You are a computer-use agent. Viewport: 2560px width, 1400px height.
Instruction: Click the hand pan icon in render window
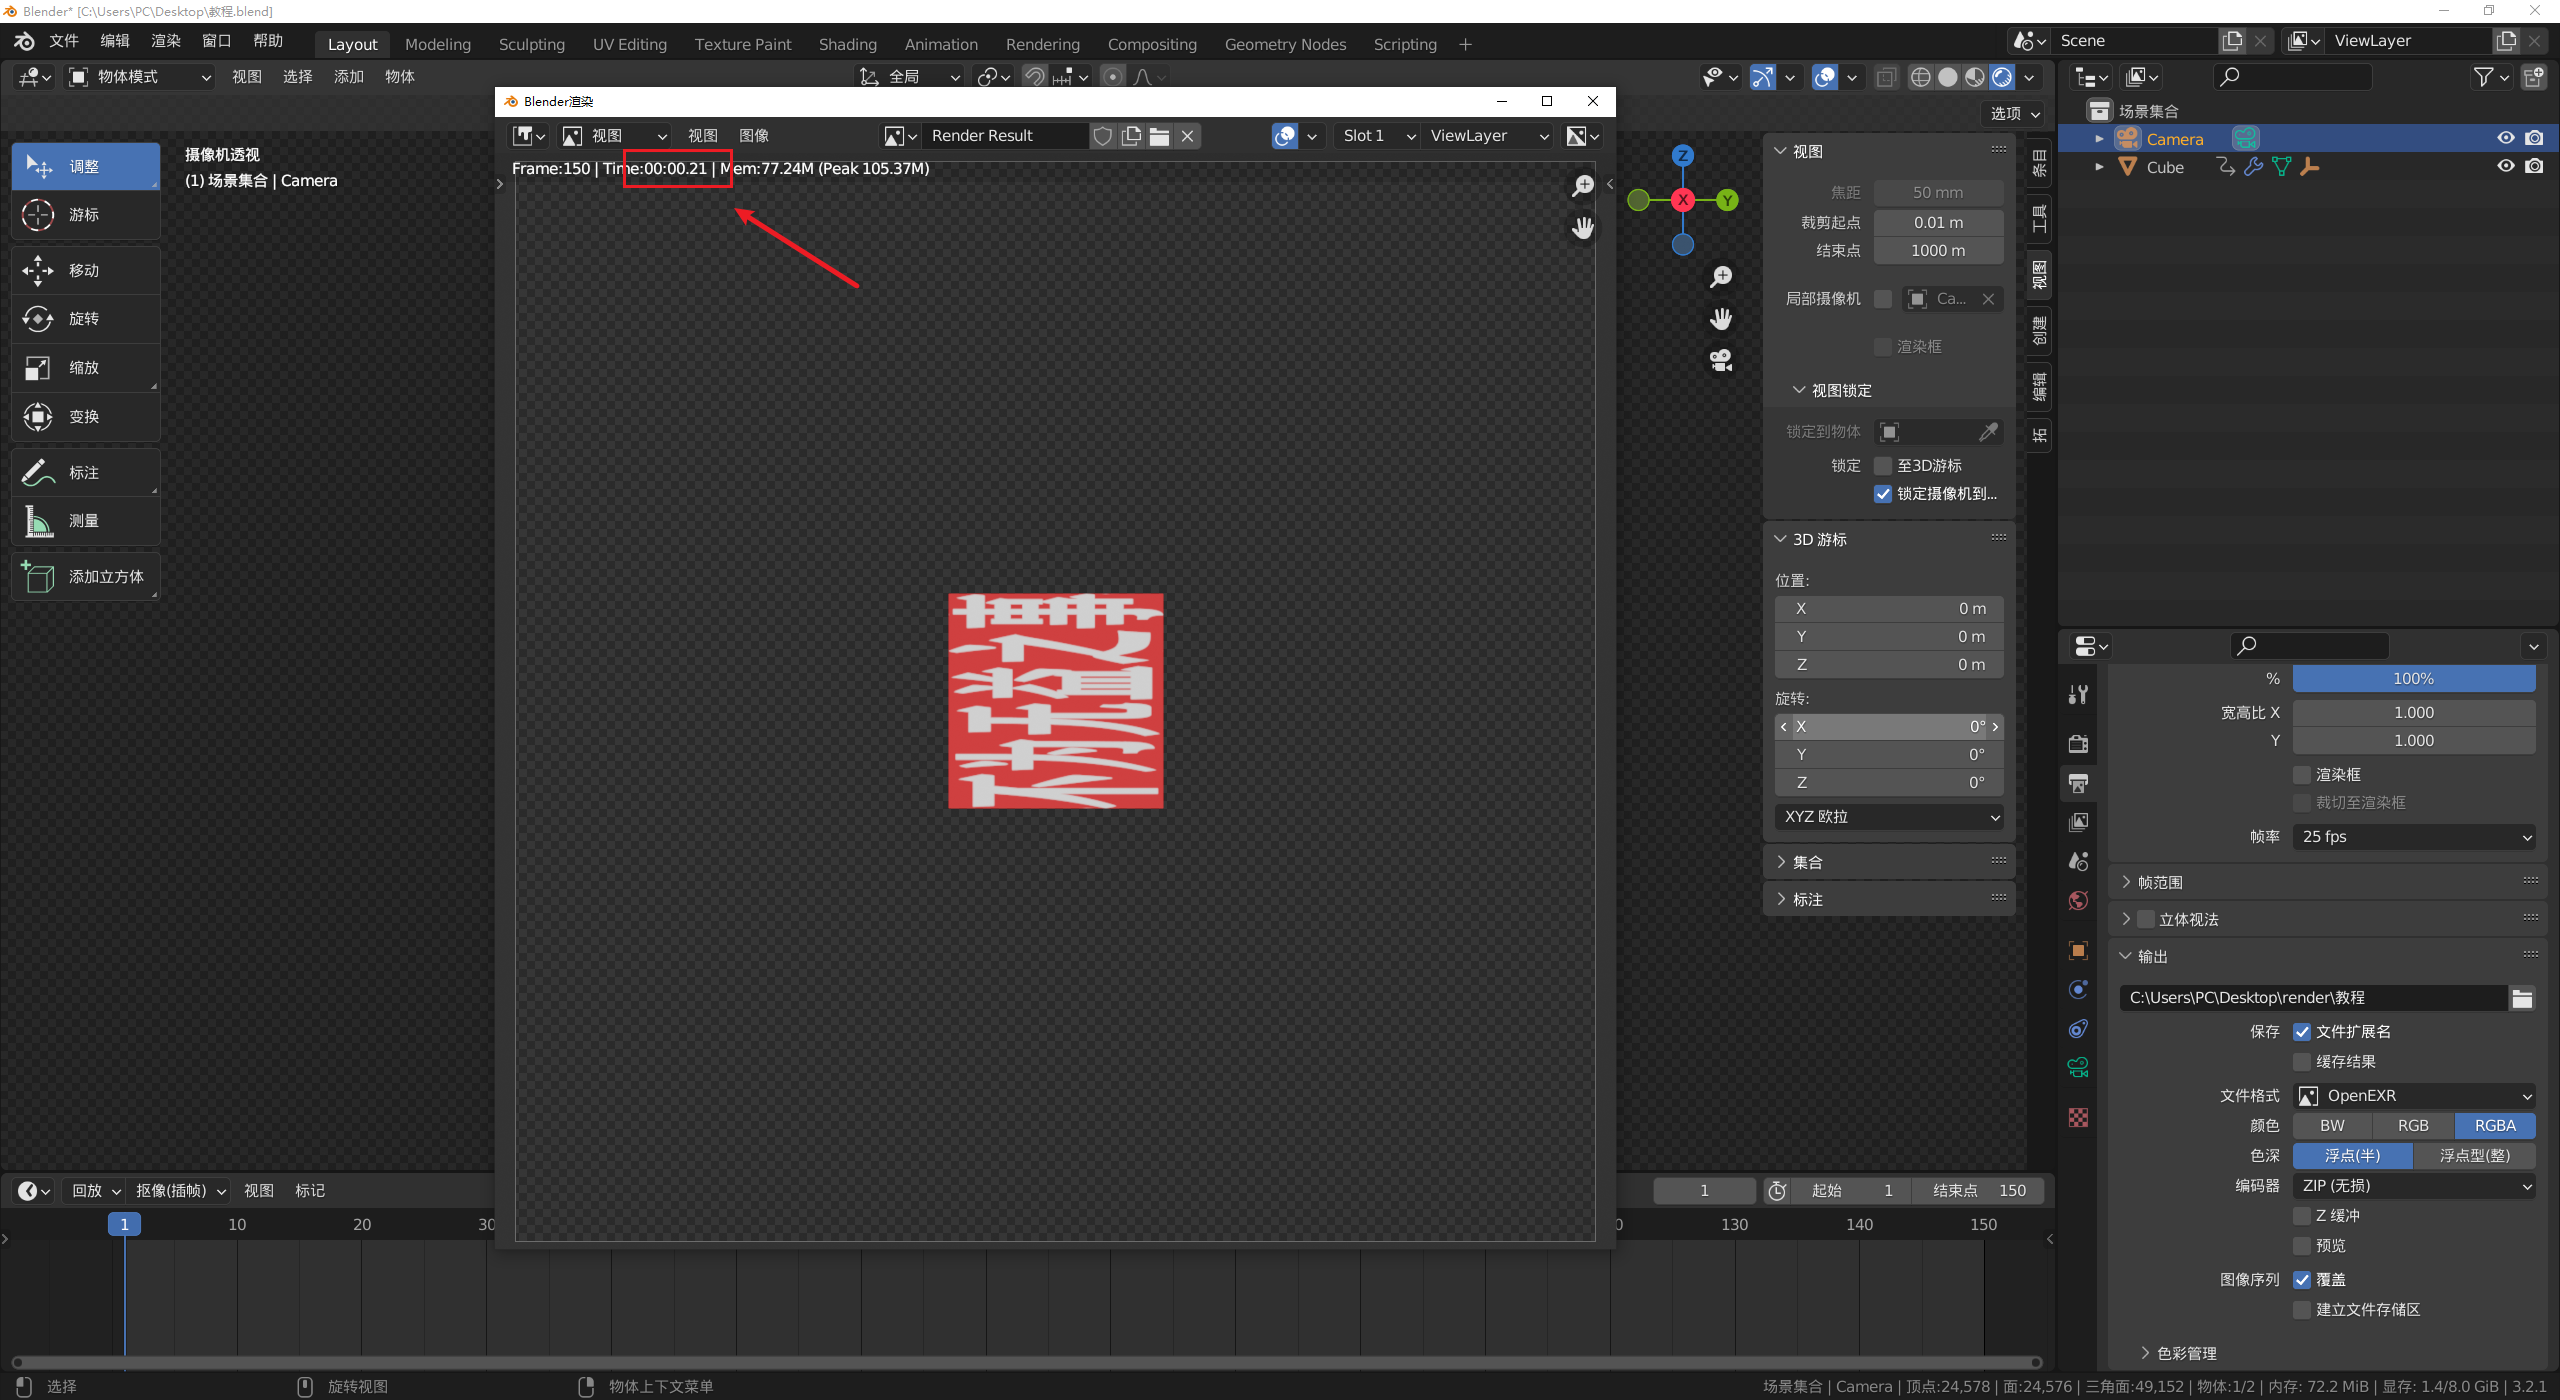(1582, 228)
